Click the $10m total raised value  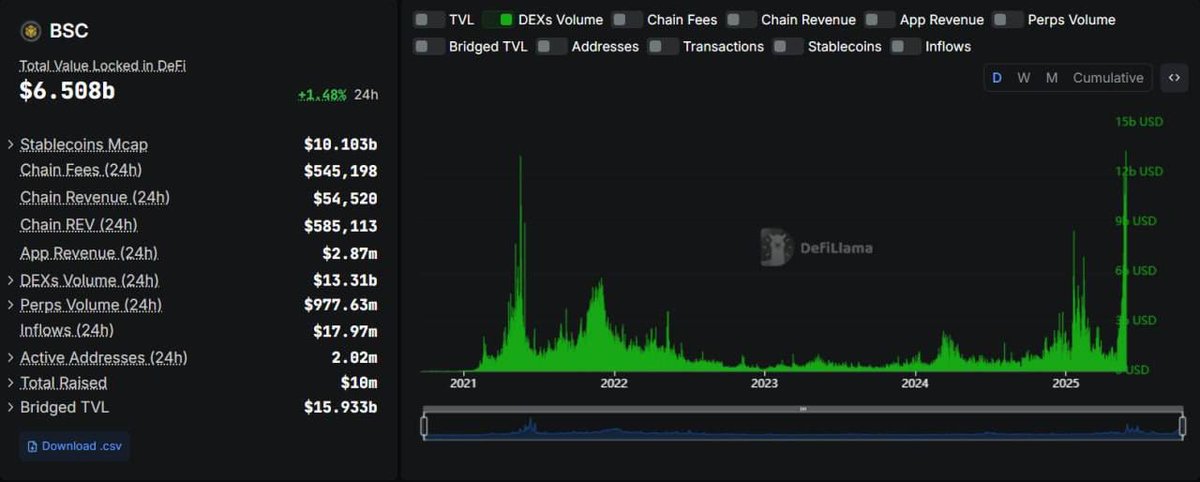pyautogui.click(x=359, y=383)
